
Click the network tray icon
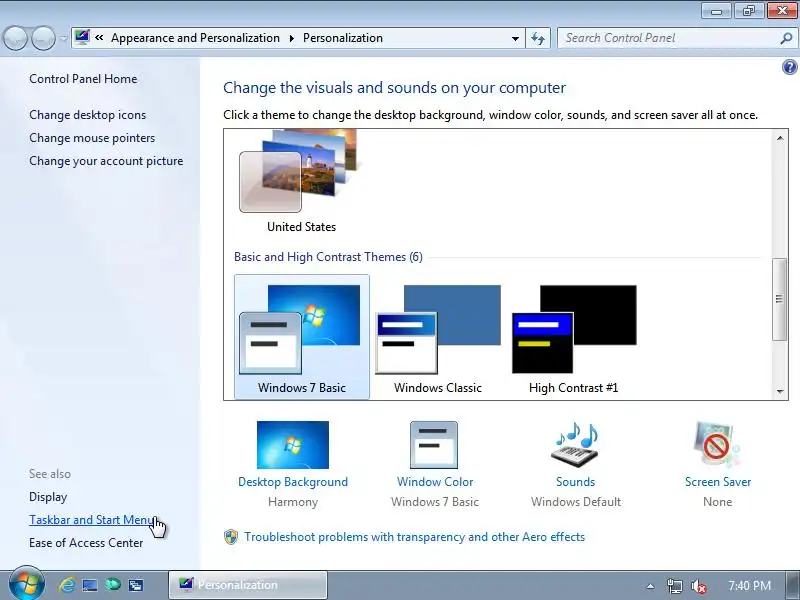point(674,586)
